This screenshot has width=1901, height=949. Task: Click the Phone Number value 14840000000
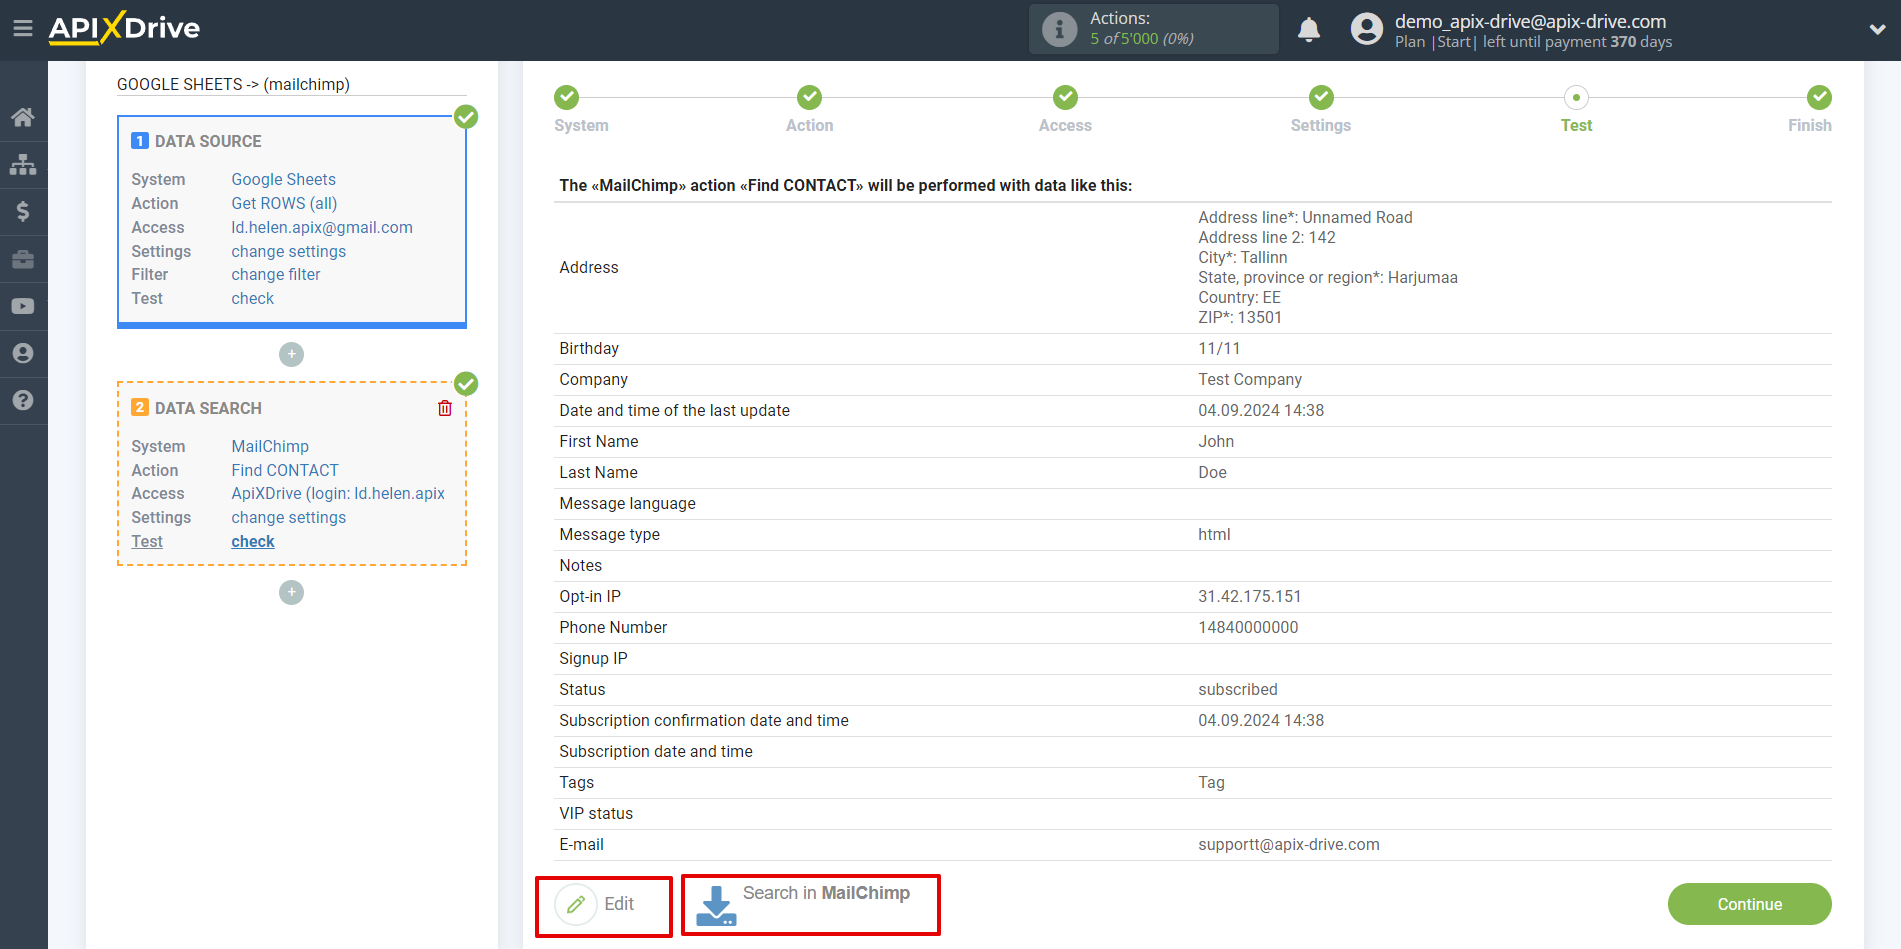click(x=1248, y=627)
